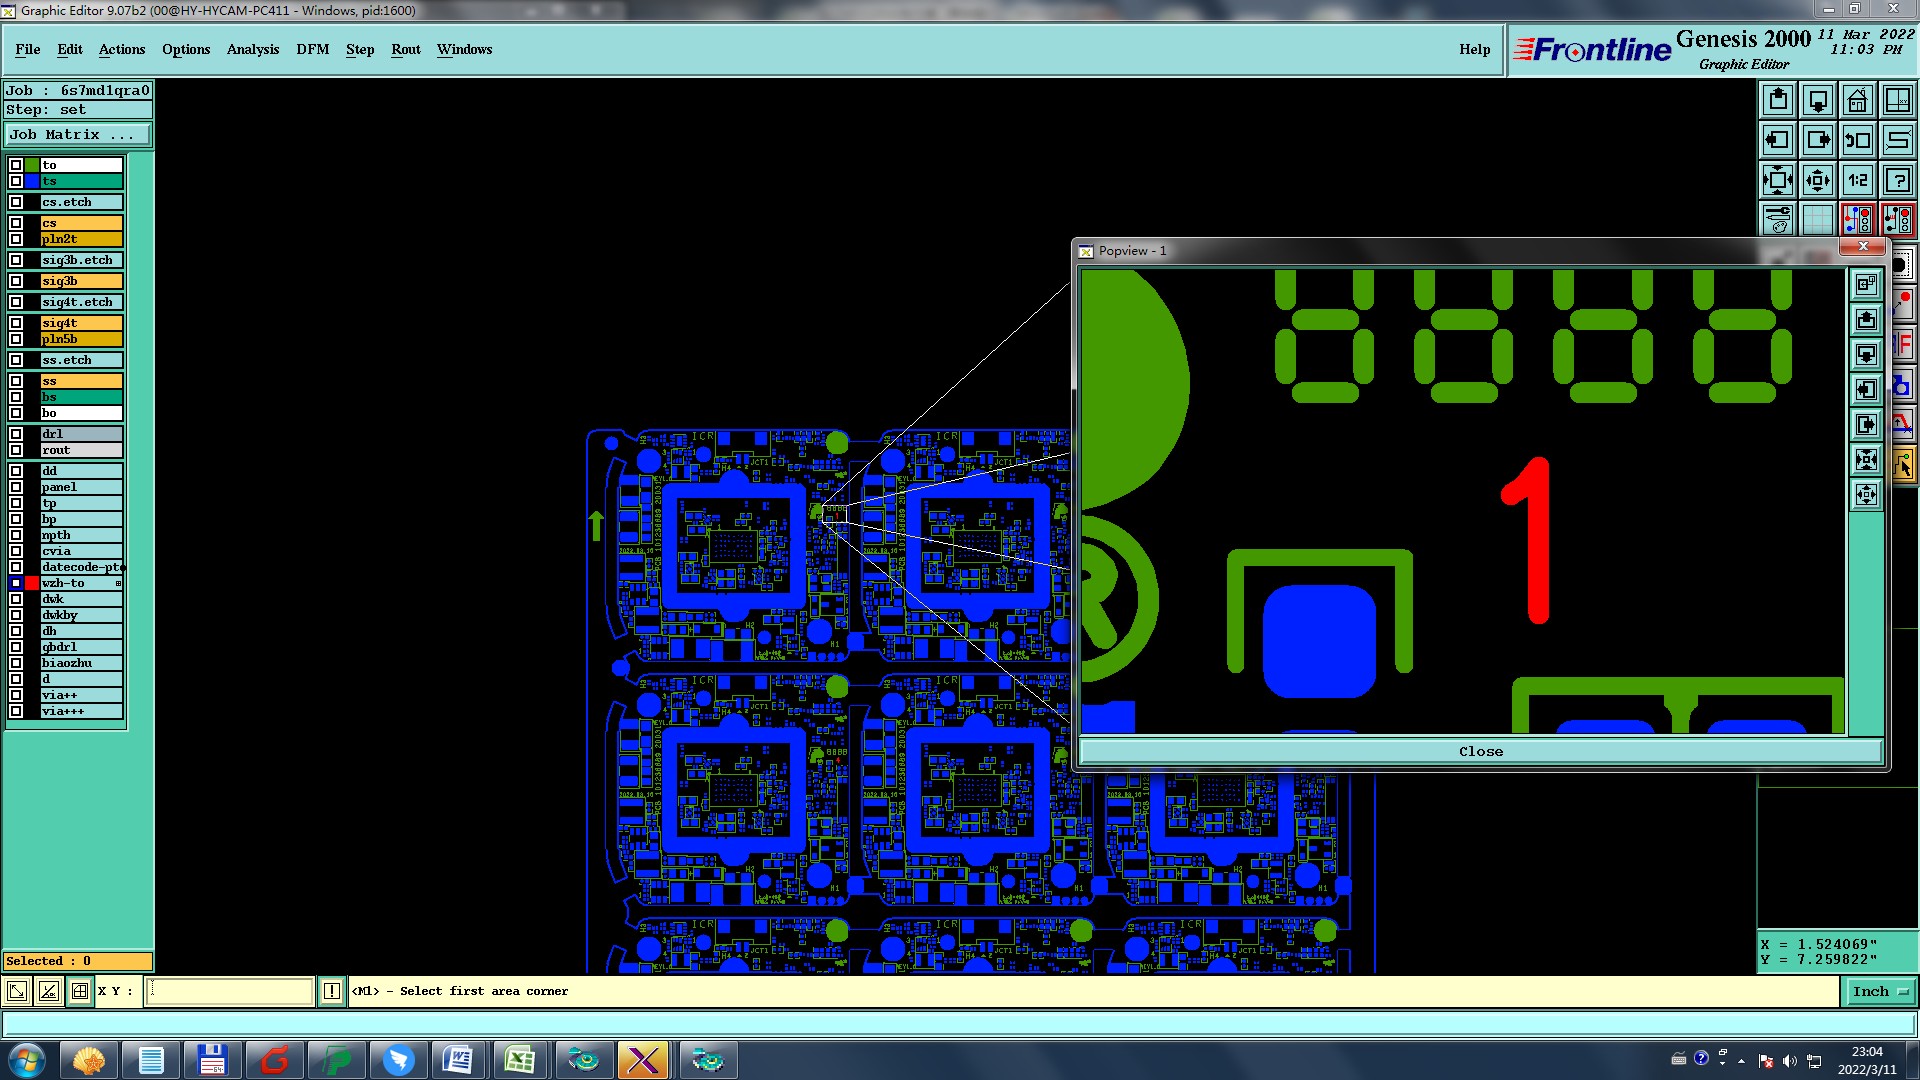Open the Job Matrix ... selector
Screen dimensions: 1920x1080
point(78,134)
